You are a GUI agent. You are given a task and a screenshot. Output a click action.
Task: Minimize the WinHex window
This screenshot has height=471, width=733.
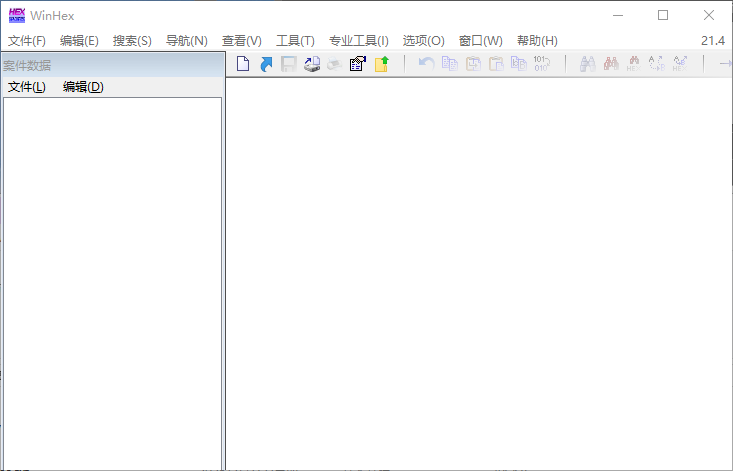618,15
